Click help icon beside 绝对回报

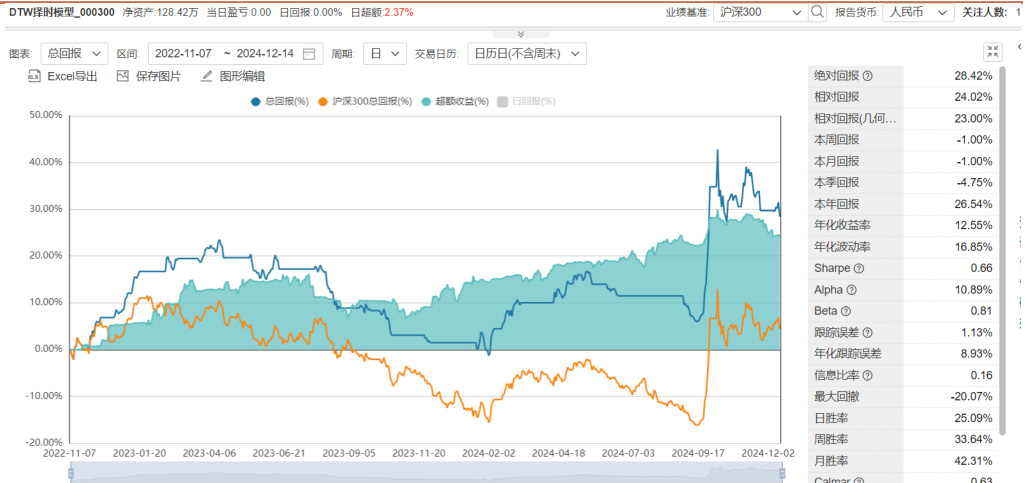[867, 76]
